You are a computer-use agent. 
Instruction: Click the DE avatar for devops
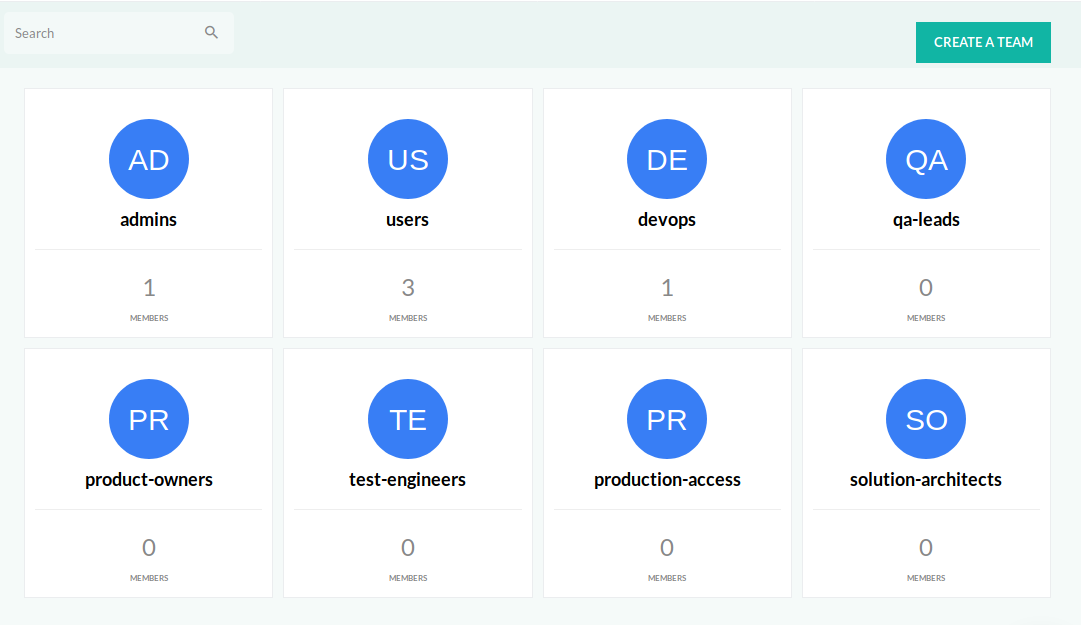667,160
